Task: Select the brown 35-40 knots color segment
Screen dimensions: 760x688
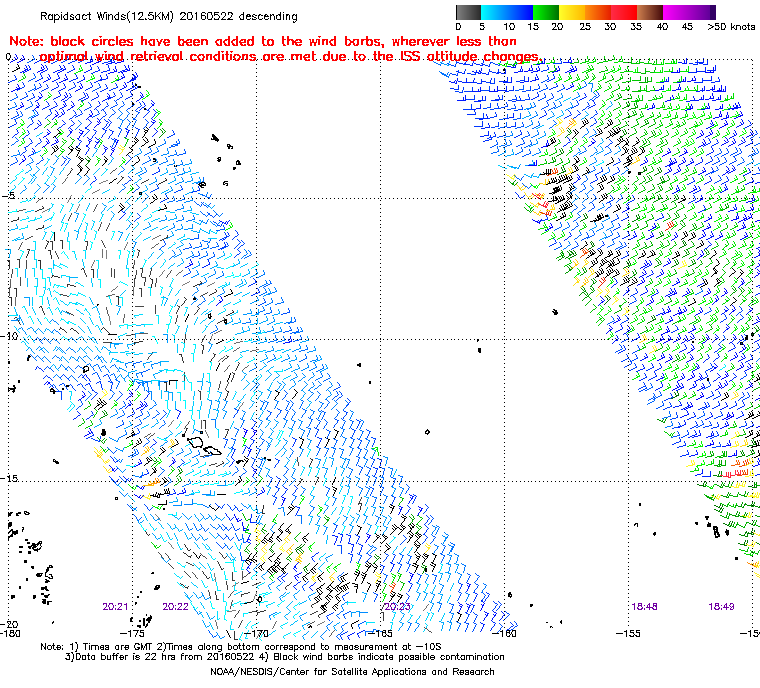Action: (650, 12)
